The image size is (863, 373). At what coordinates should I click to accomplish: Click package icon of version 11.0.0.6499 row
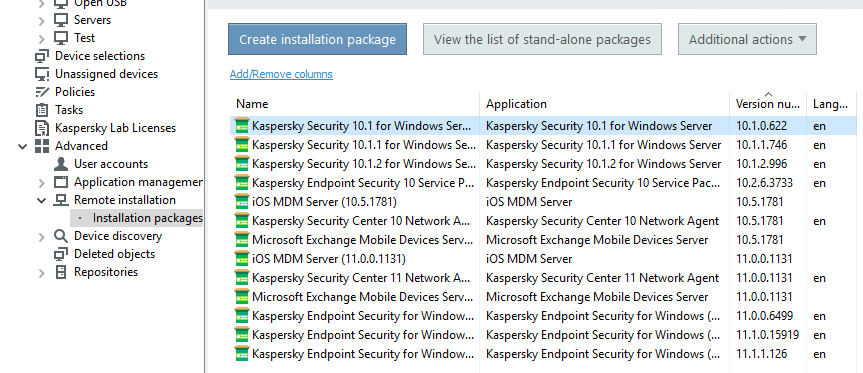(x=242, y=316)
